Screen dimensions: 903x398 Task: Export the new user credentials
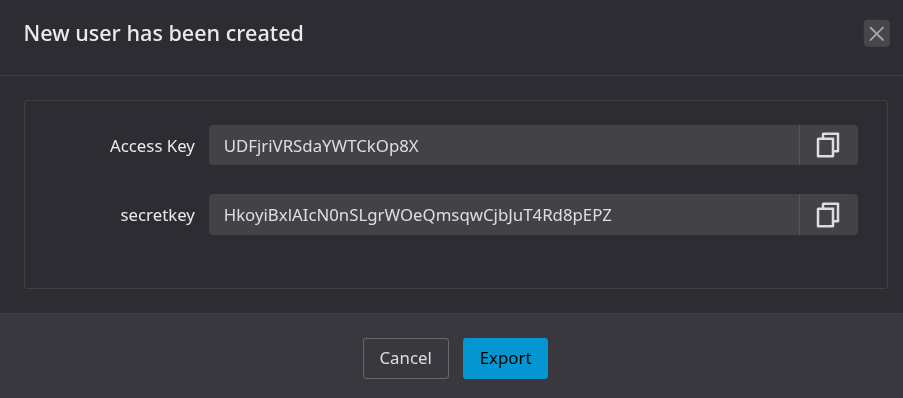point(505,358)
